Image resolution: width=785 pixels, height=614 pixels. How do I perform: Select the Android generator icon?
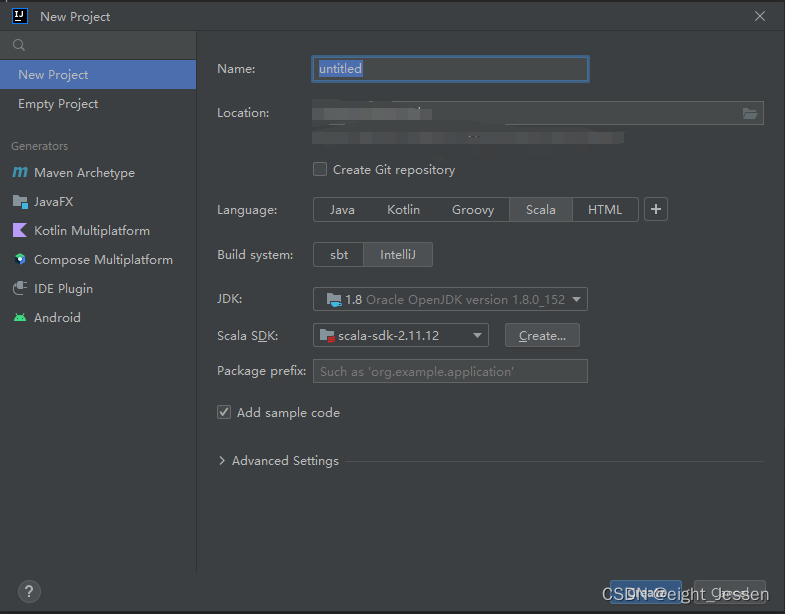click(20, 318)
